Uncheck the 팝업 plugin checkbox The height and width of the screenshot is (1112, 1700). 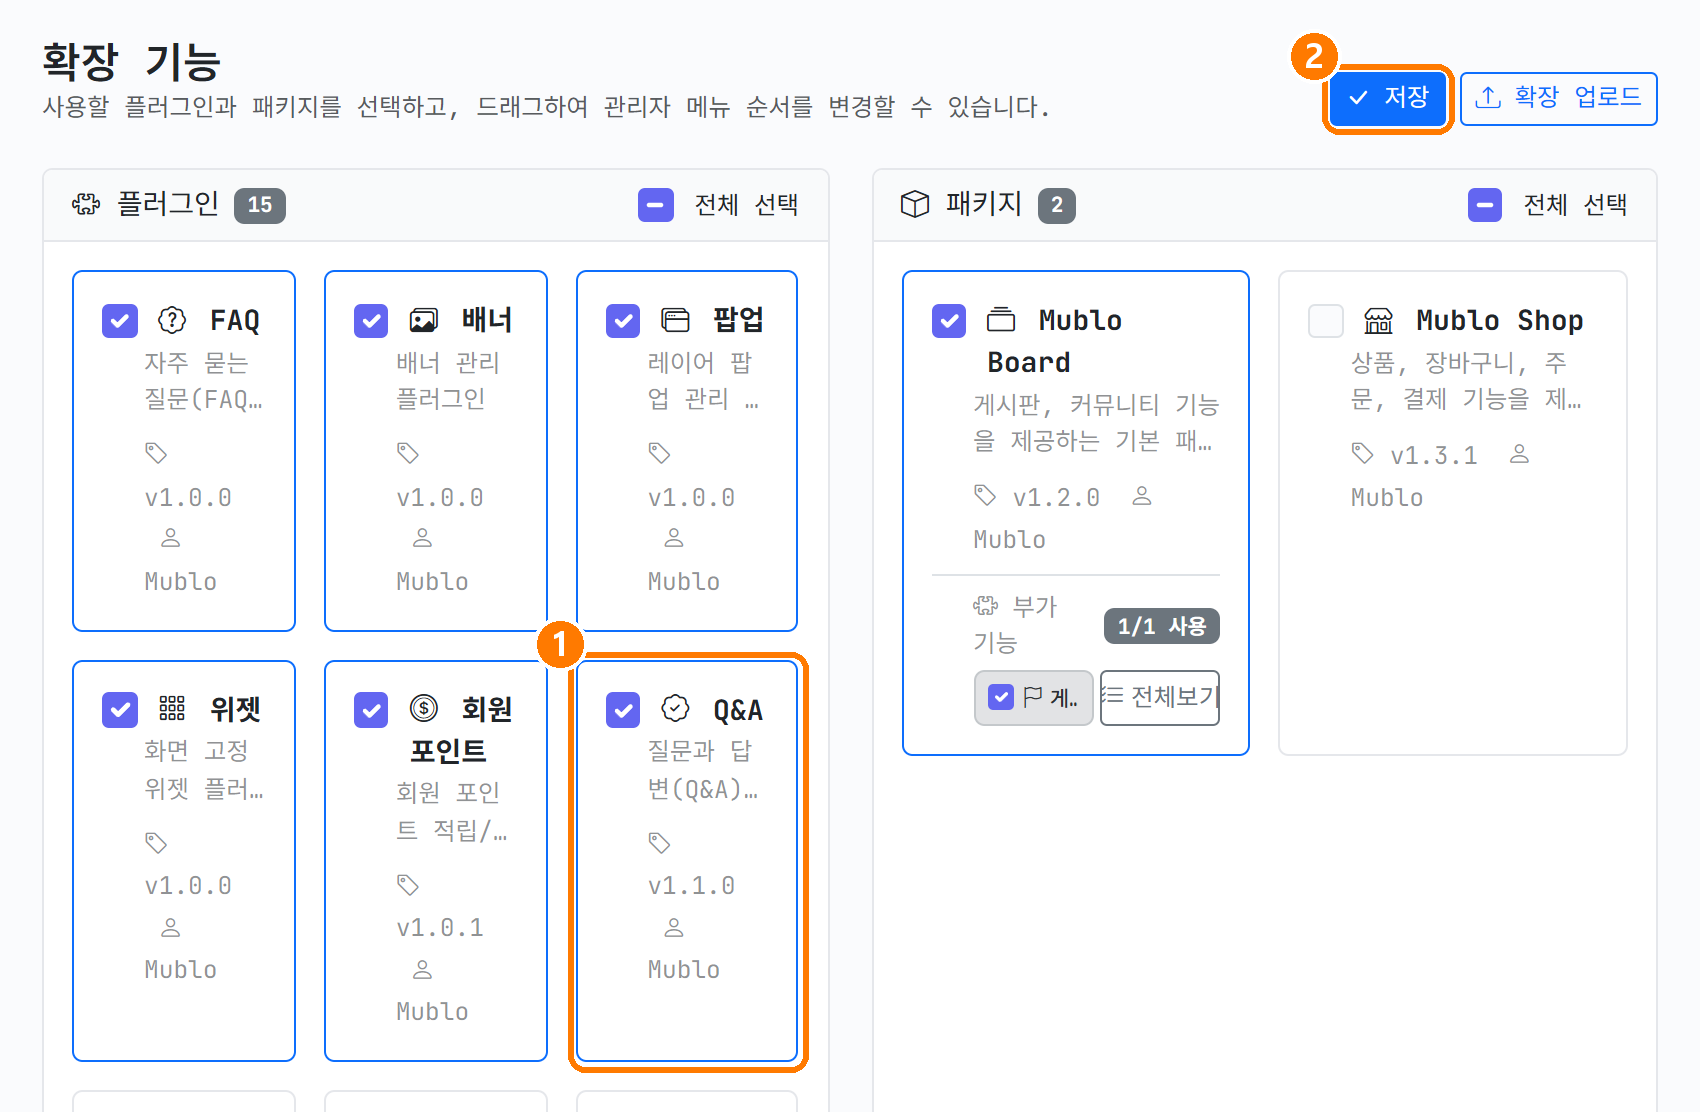(623, 321)
